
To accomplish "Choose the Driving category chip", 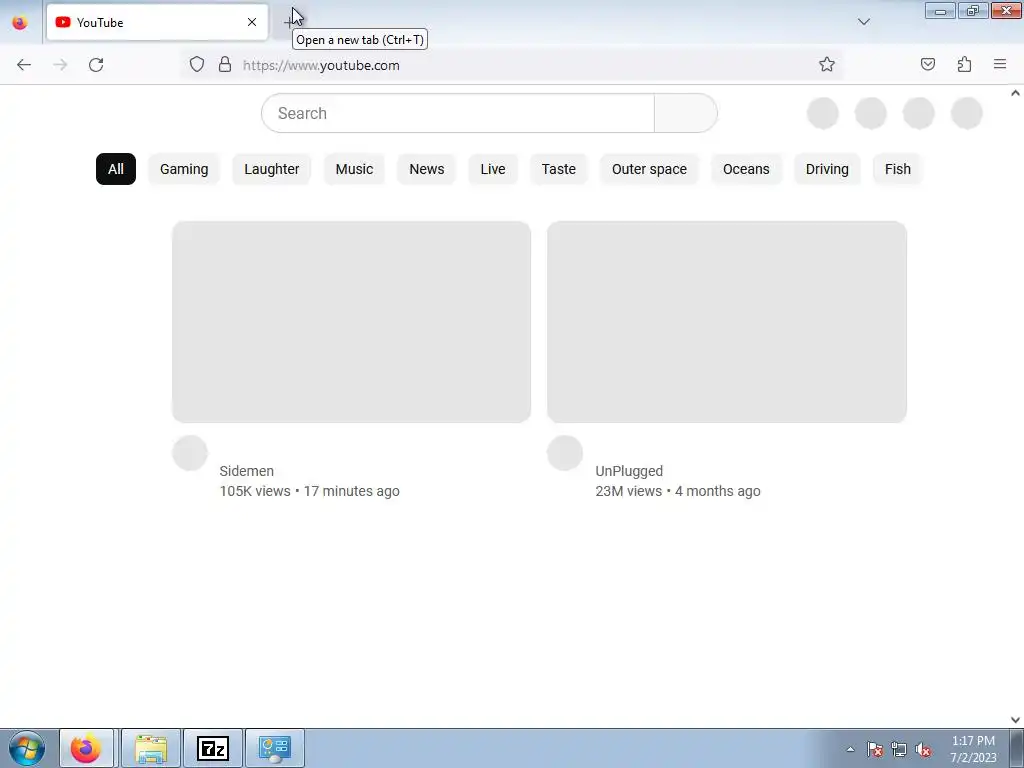I will tap(827, 169).
